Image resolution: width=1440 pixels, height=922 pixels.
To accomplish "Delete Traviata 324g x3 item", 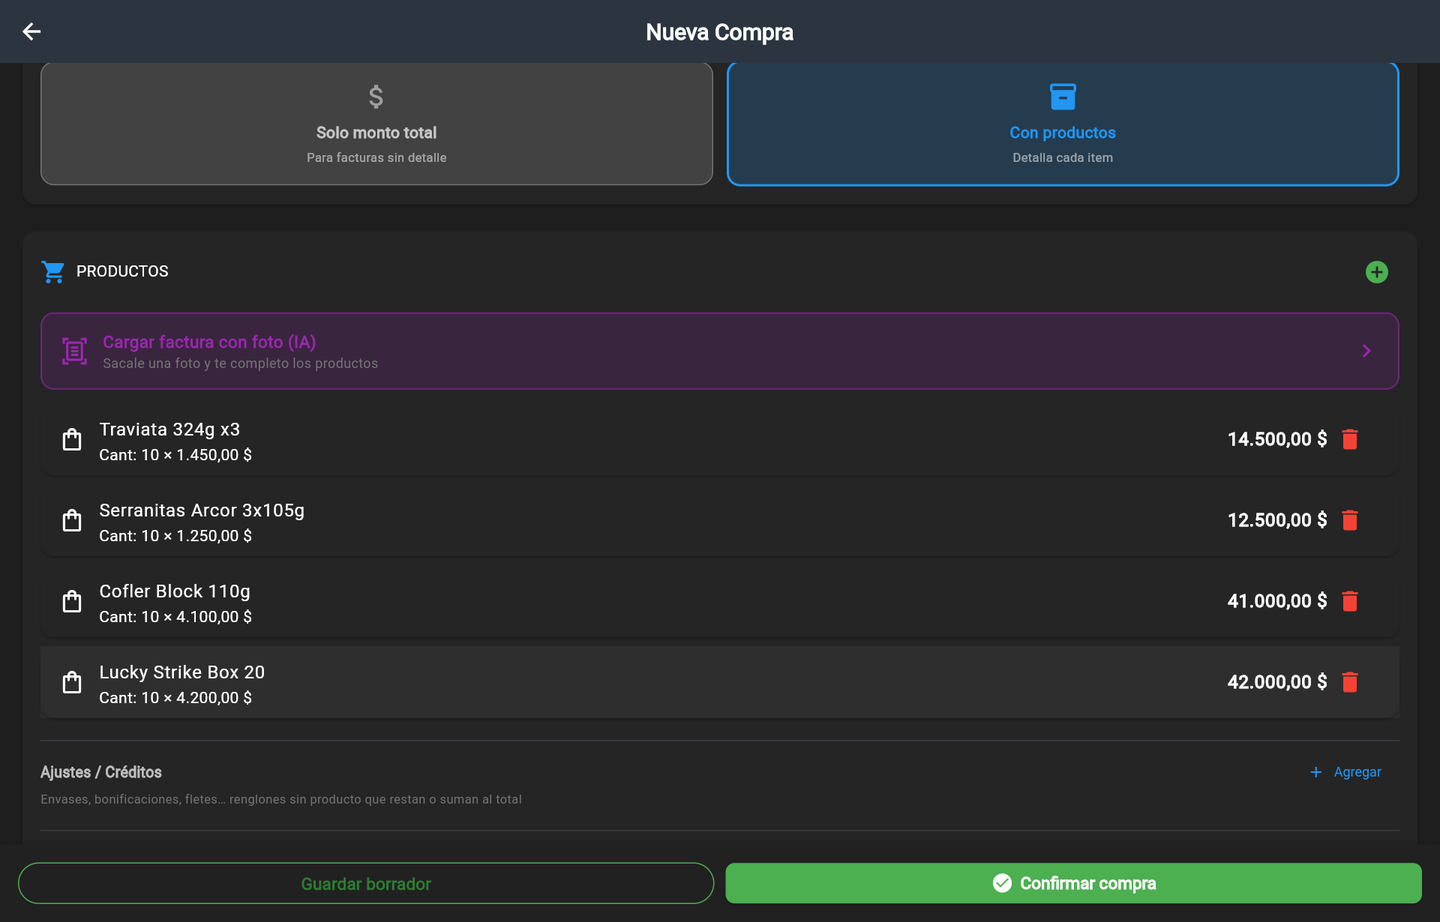I will point(1350,439).
